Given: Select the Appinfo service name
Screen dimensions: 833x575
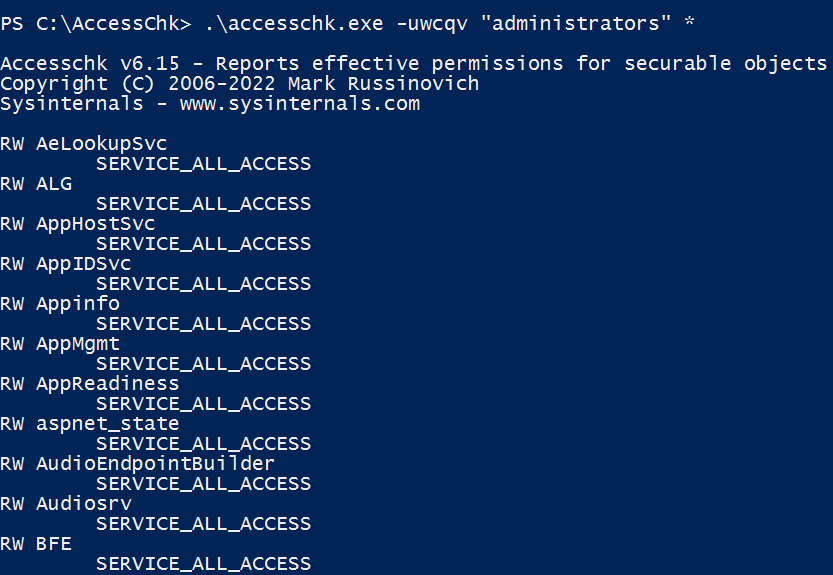Looking at the screenshot, I should [78, 304].
